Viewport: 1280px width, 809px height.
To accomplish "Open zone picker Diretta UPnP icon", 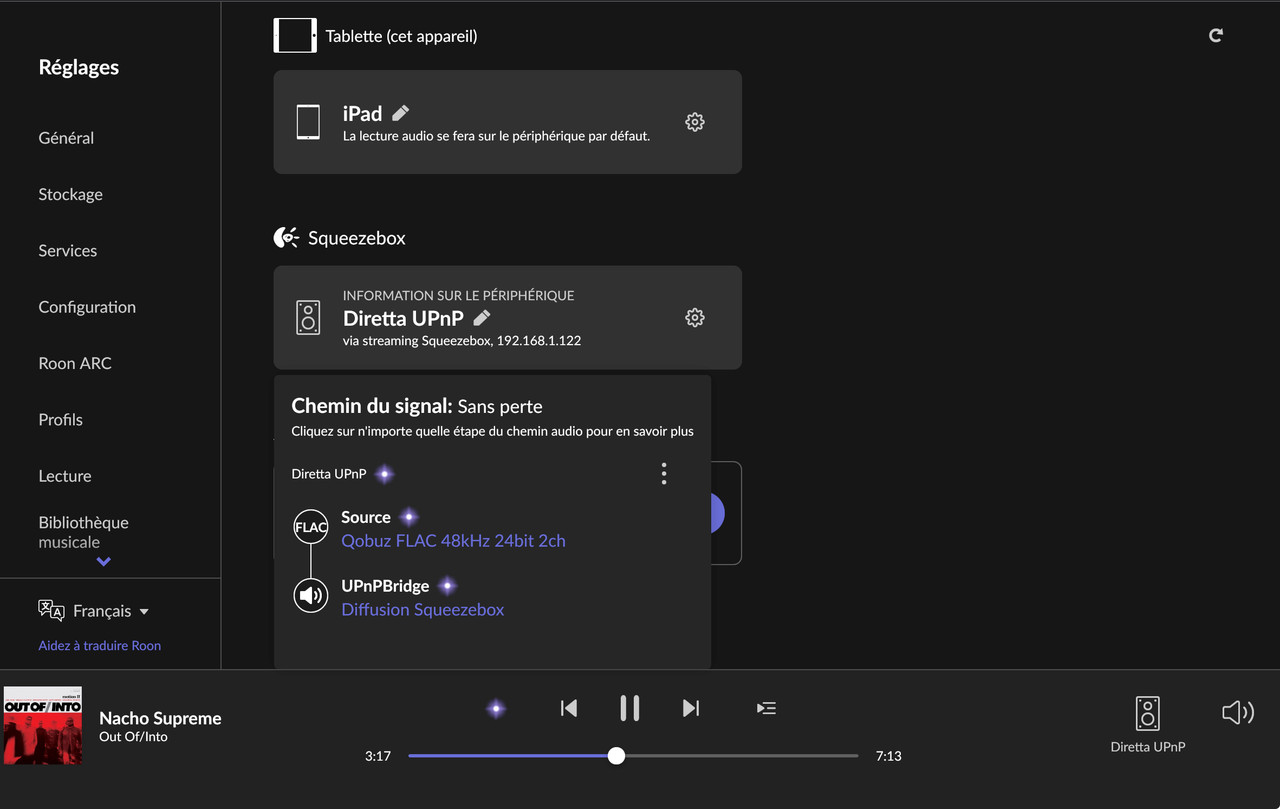I will pyautogui.click(x=1148, y=714).
